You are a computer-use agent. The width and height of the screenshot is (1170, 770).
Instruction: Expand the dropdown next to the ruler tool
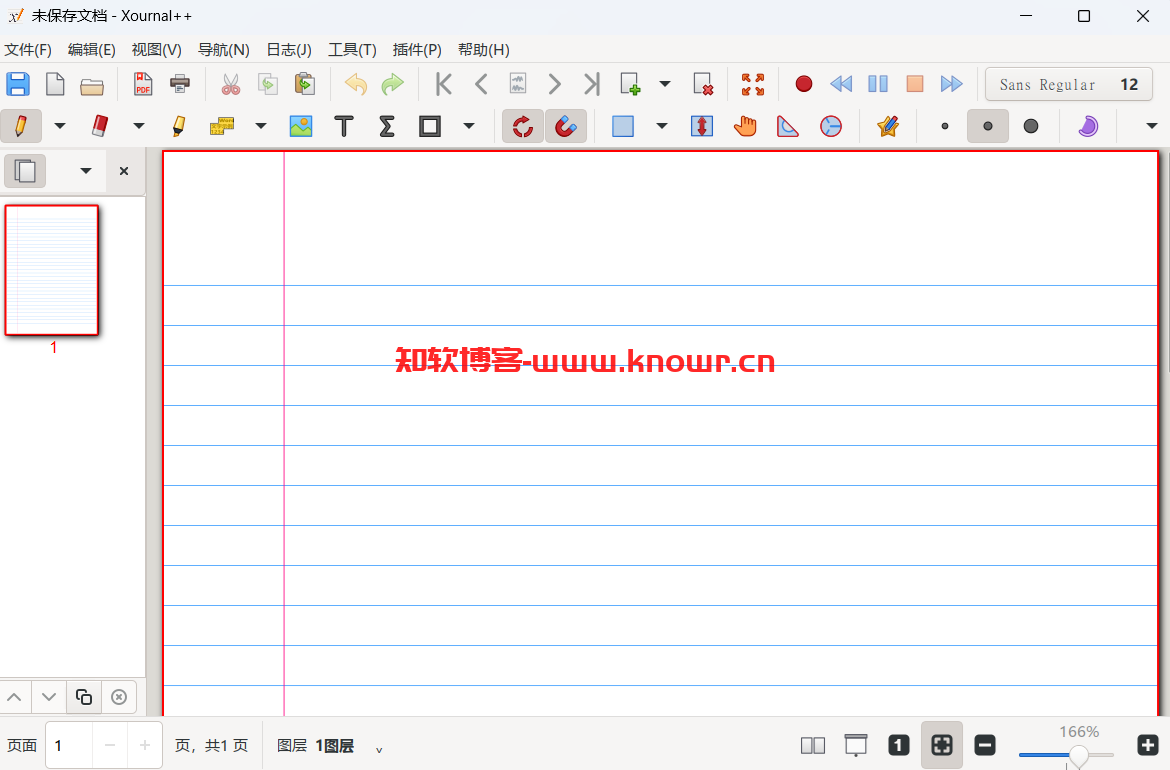[x=260, y=126]
